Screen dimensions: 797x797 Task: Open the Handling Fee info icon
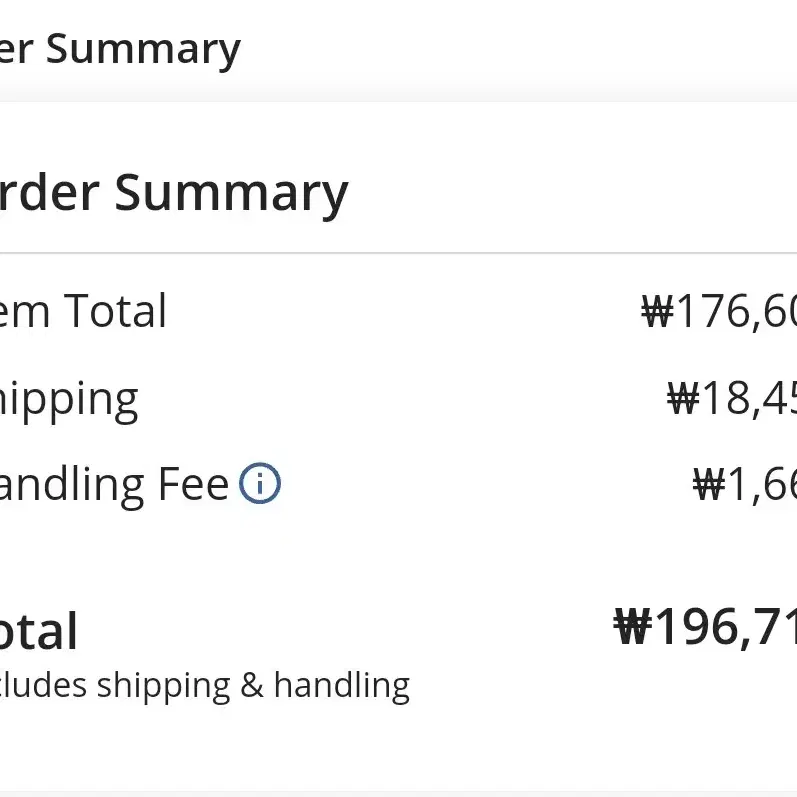[x=260, y=483]
